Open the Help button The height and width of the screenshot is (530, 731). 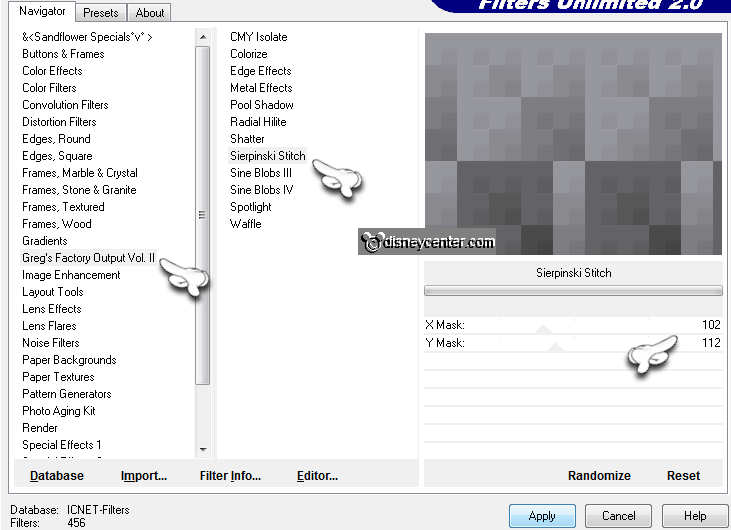pos(695,516)
